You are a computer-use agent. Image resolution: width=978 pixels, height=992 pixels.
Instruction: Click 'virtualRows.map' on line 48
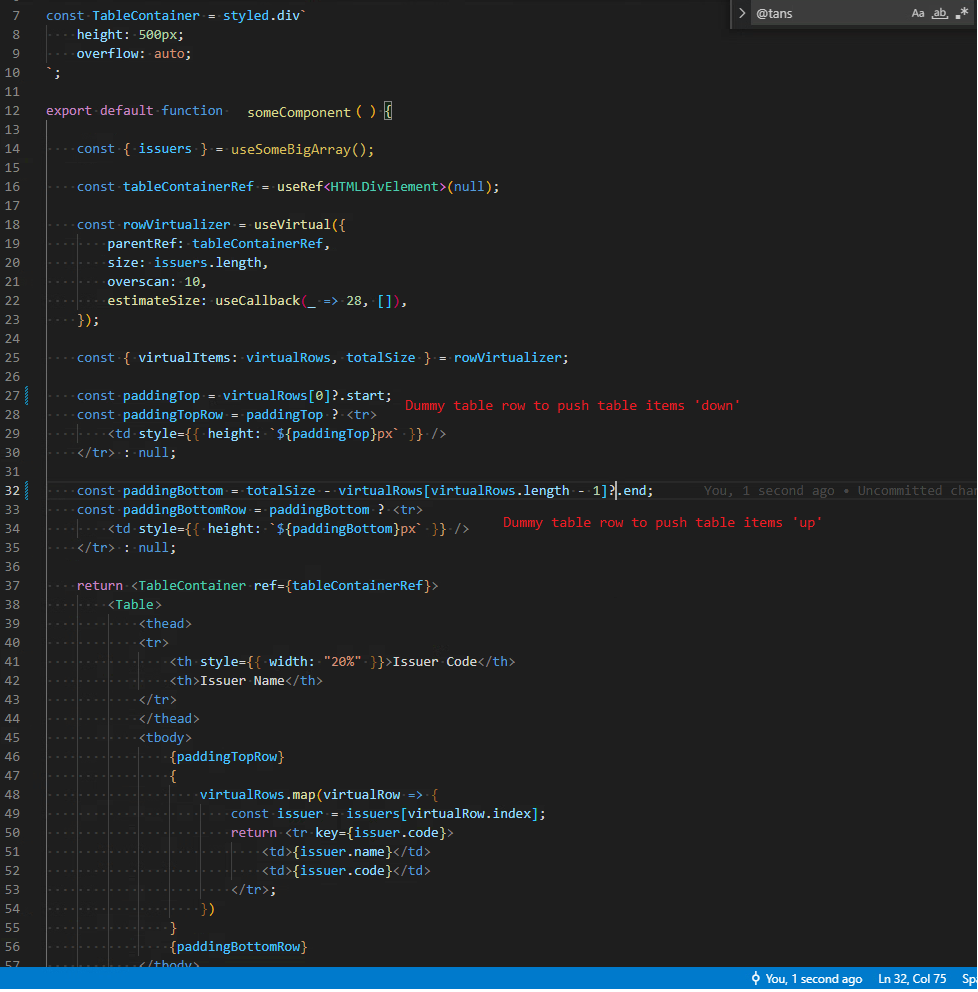point(257,794)
